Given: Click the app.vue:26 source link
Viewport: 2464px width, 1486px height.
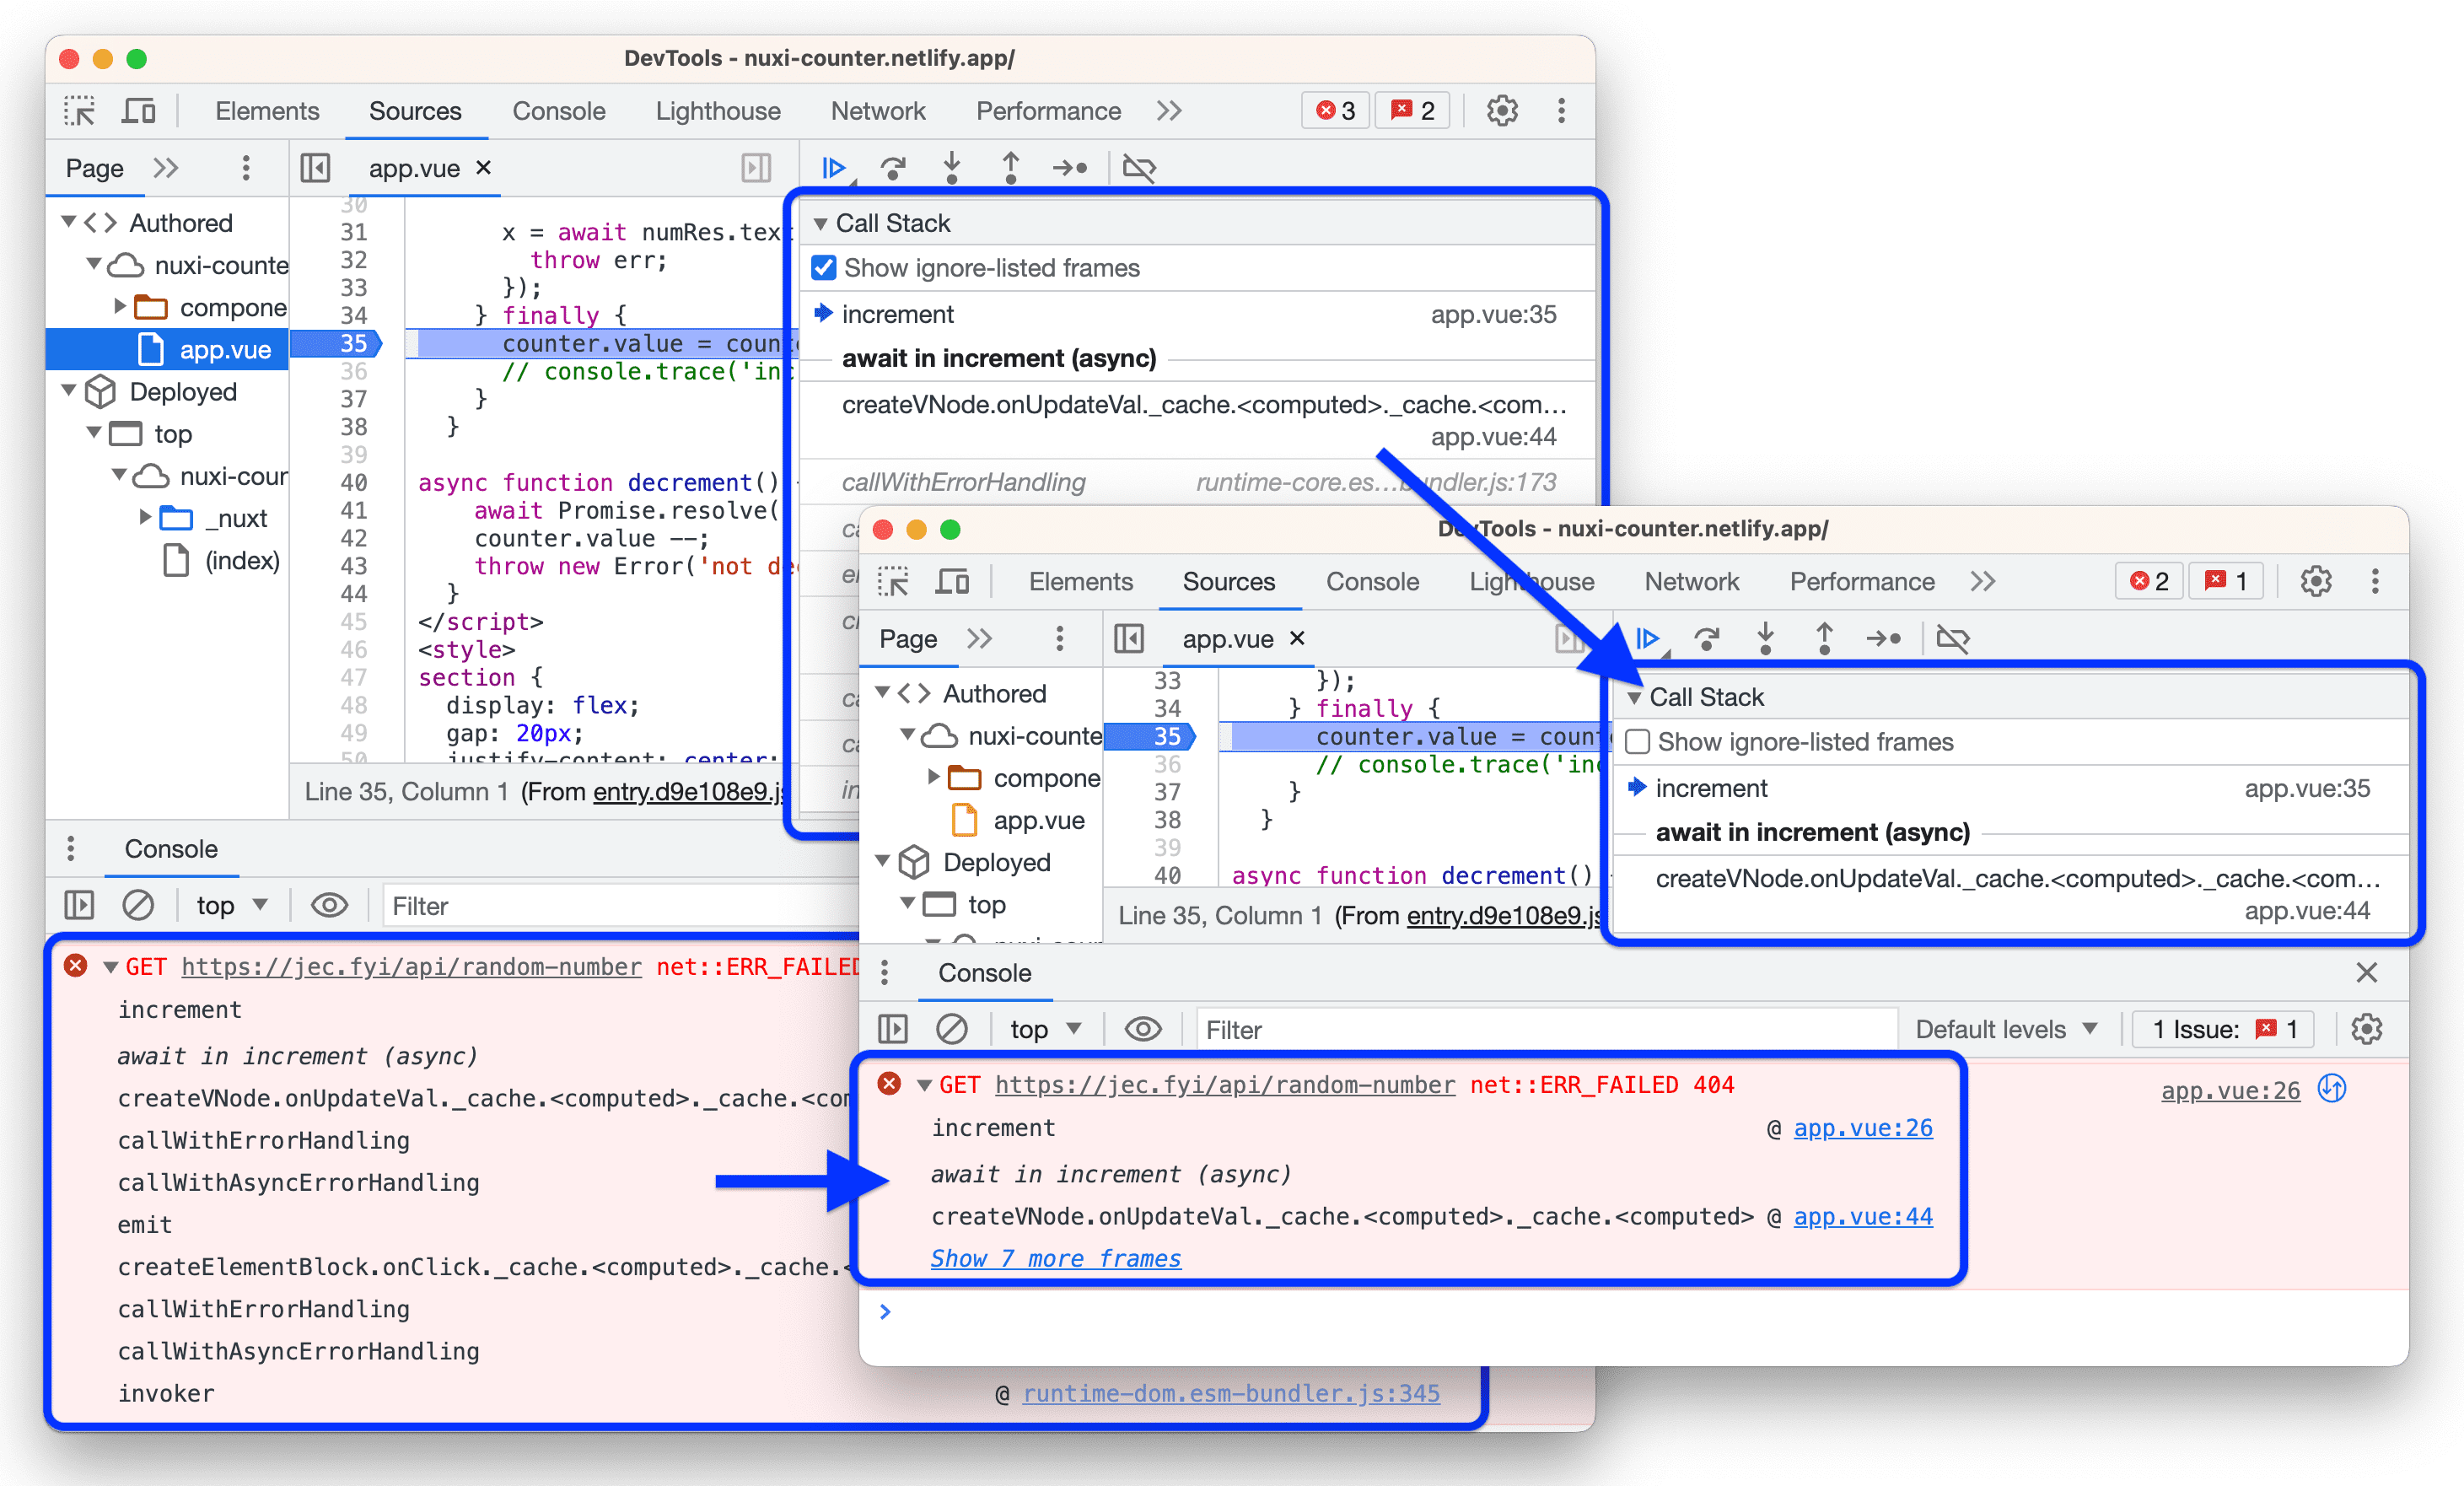Looking at the screenshot, I should tap(1885, 1128).
